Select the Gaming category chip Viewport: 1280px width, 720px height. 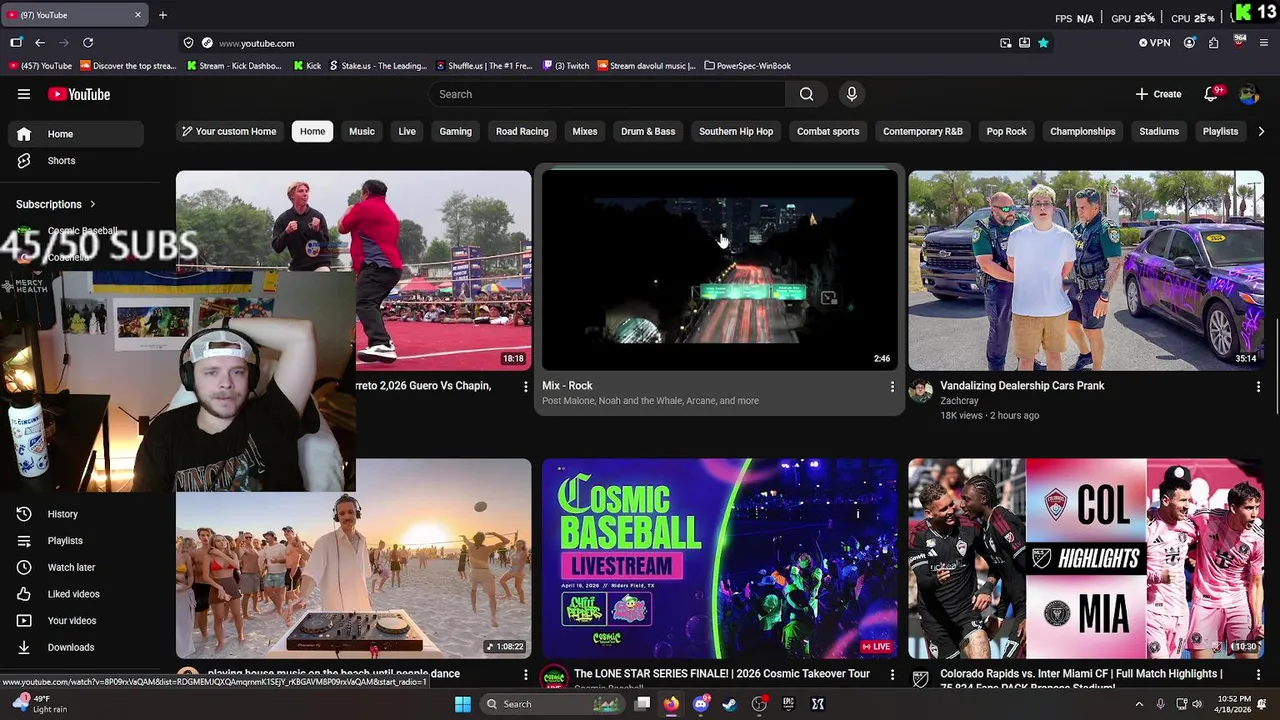point(456,131)
